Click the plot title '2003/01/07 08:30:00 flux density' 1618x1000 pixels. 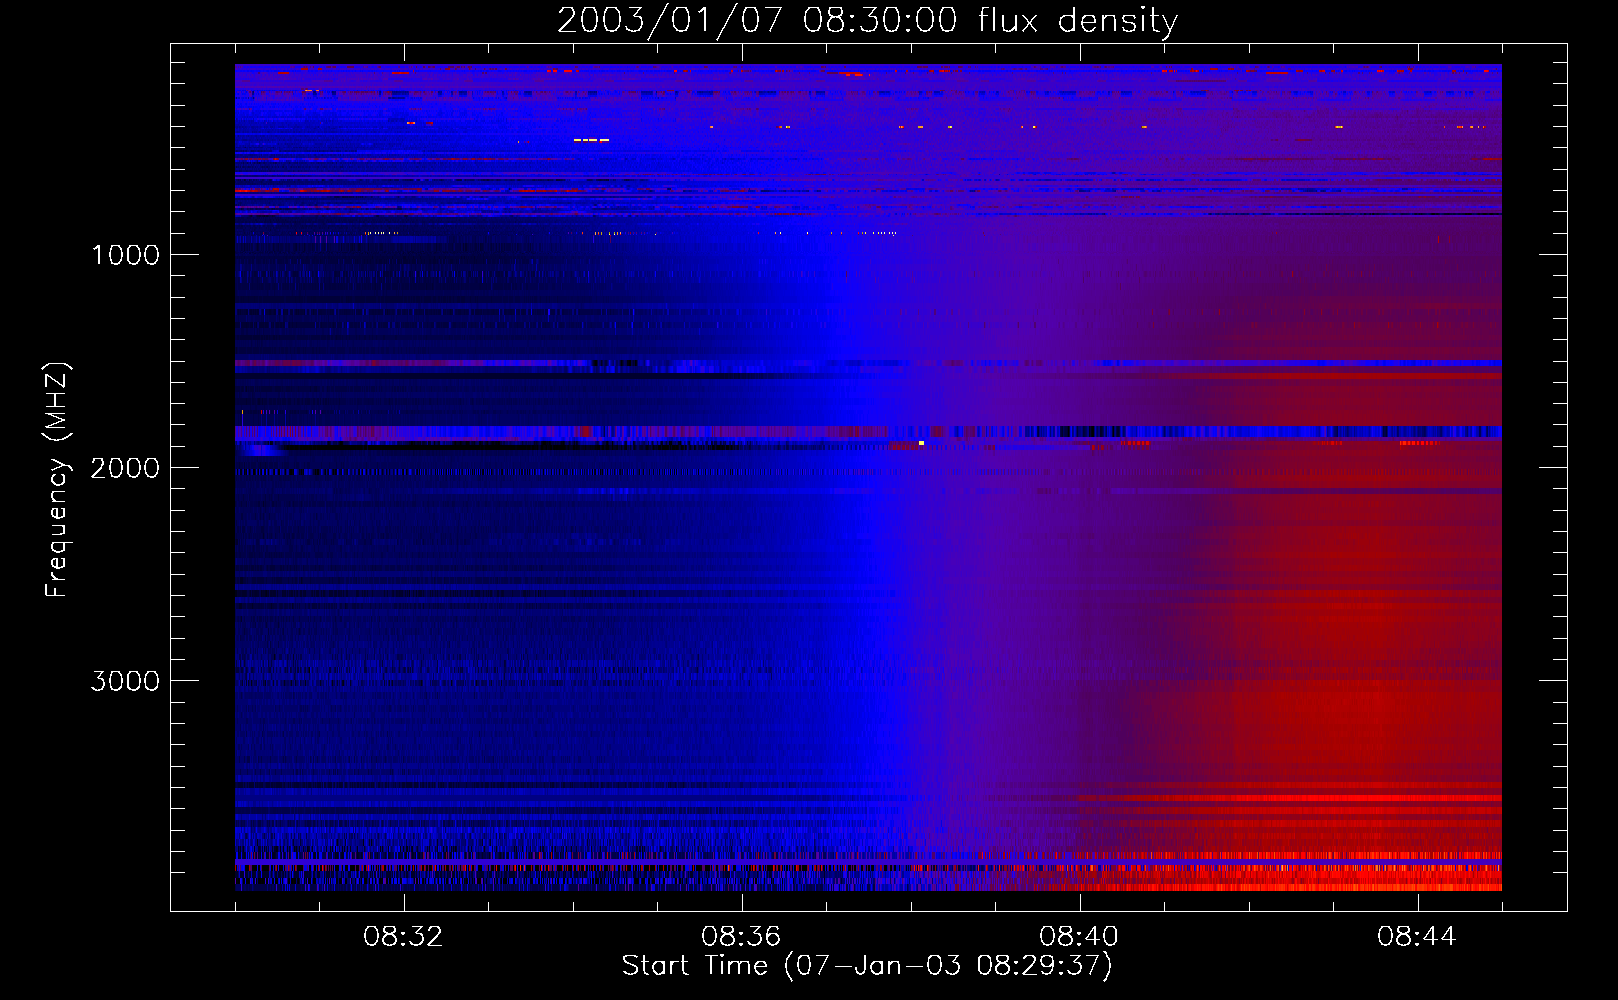867,21
